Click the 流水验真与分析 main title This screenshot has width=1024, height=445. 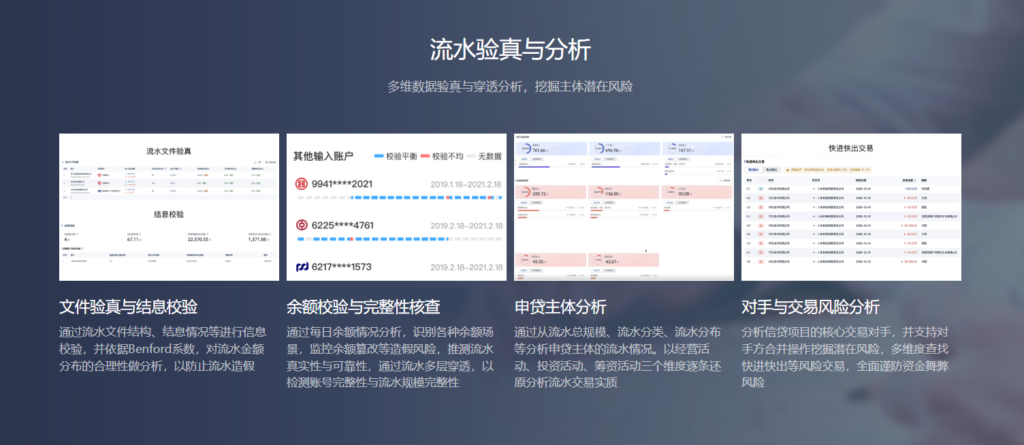[510, 49]
